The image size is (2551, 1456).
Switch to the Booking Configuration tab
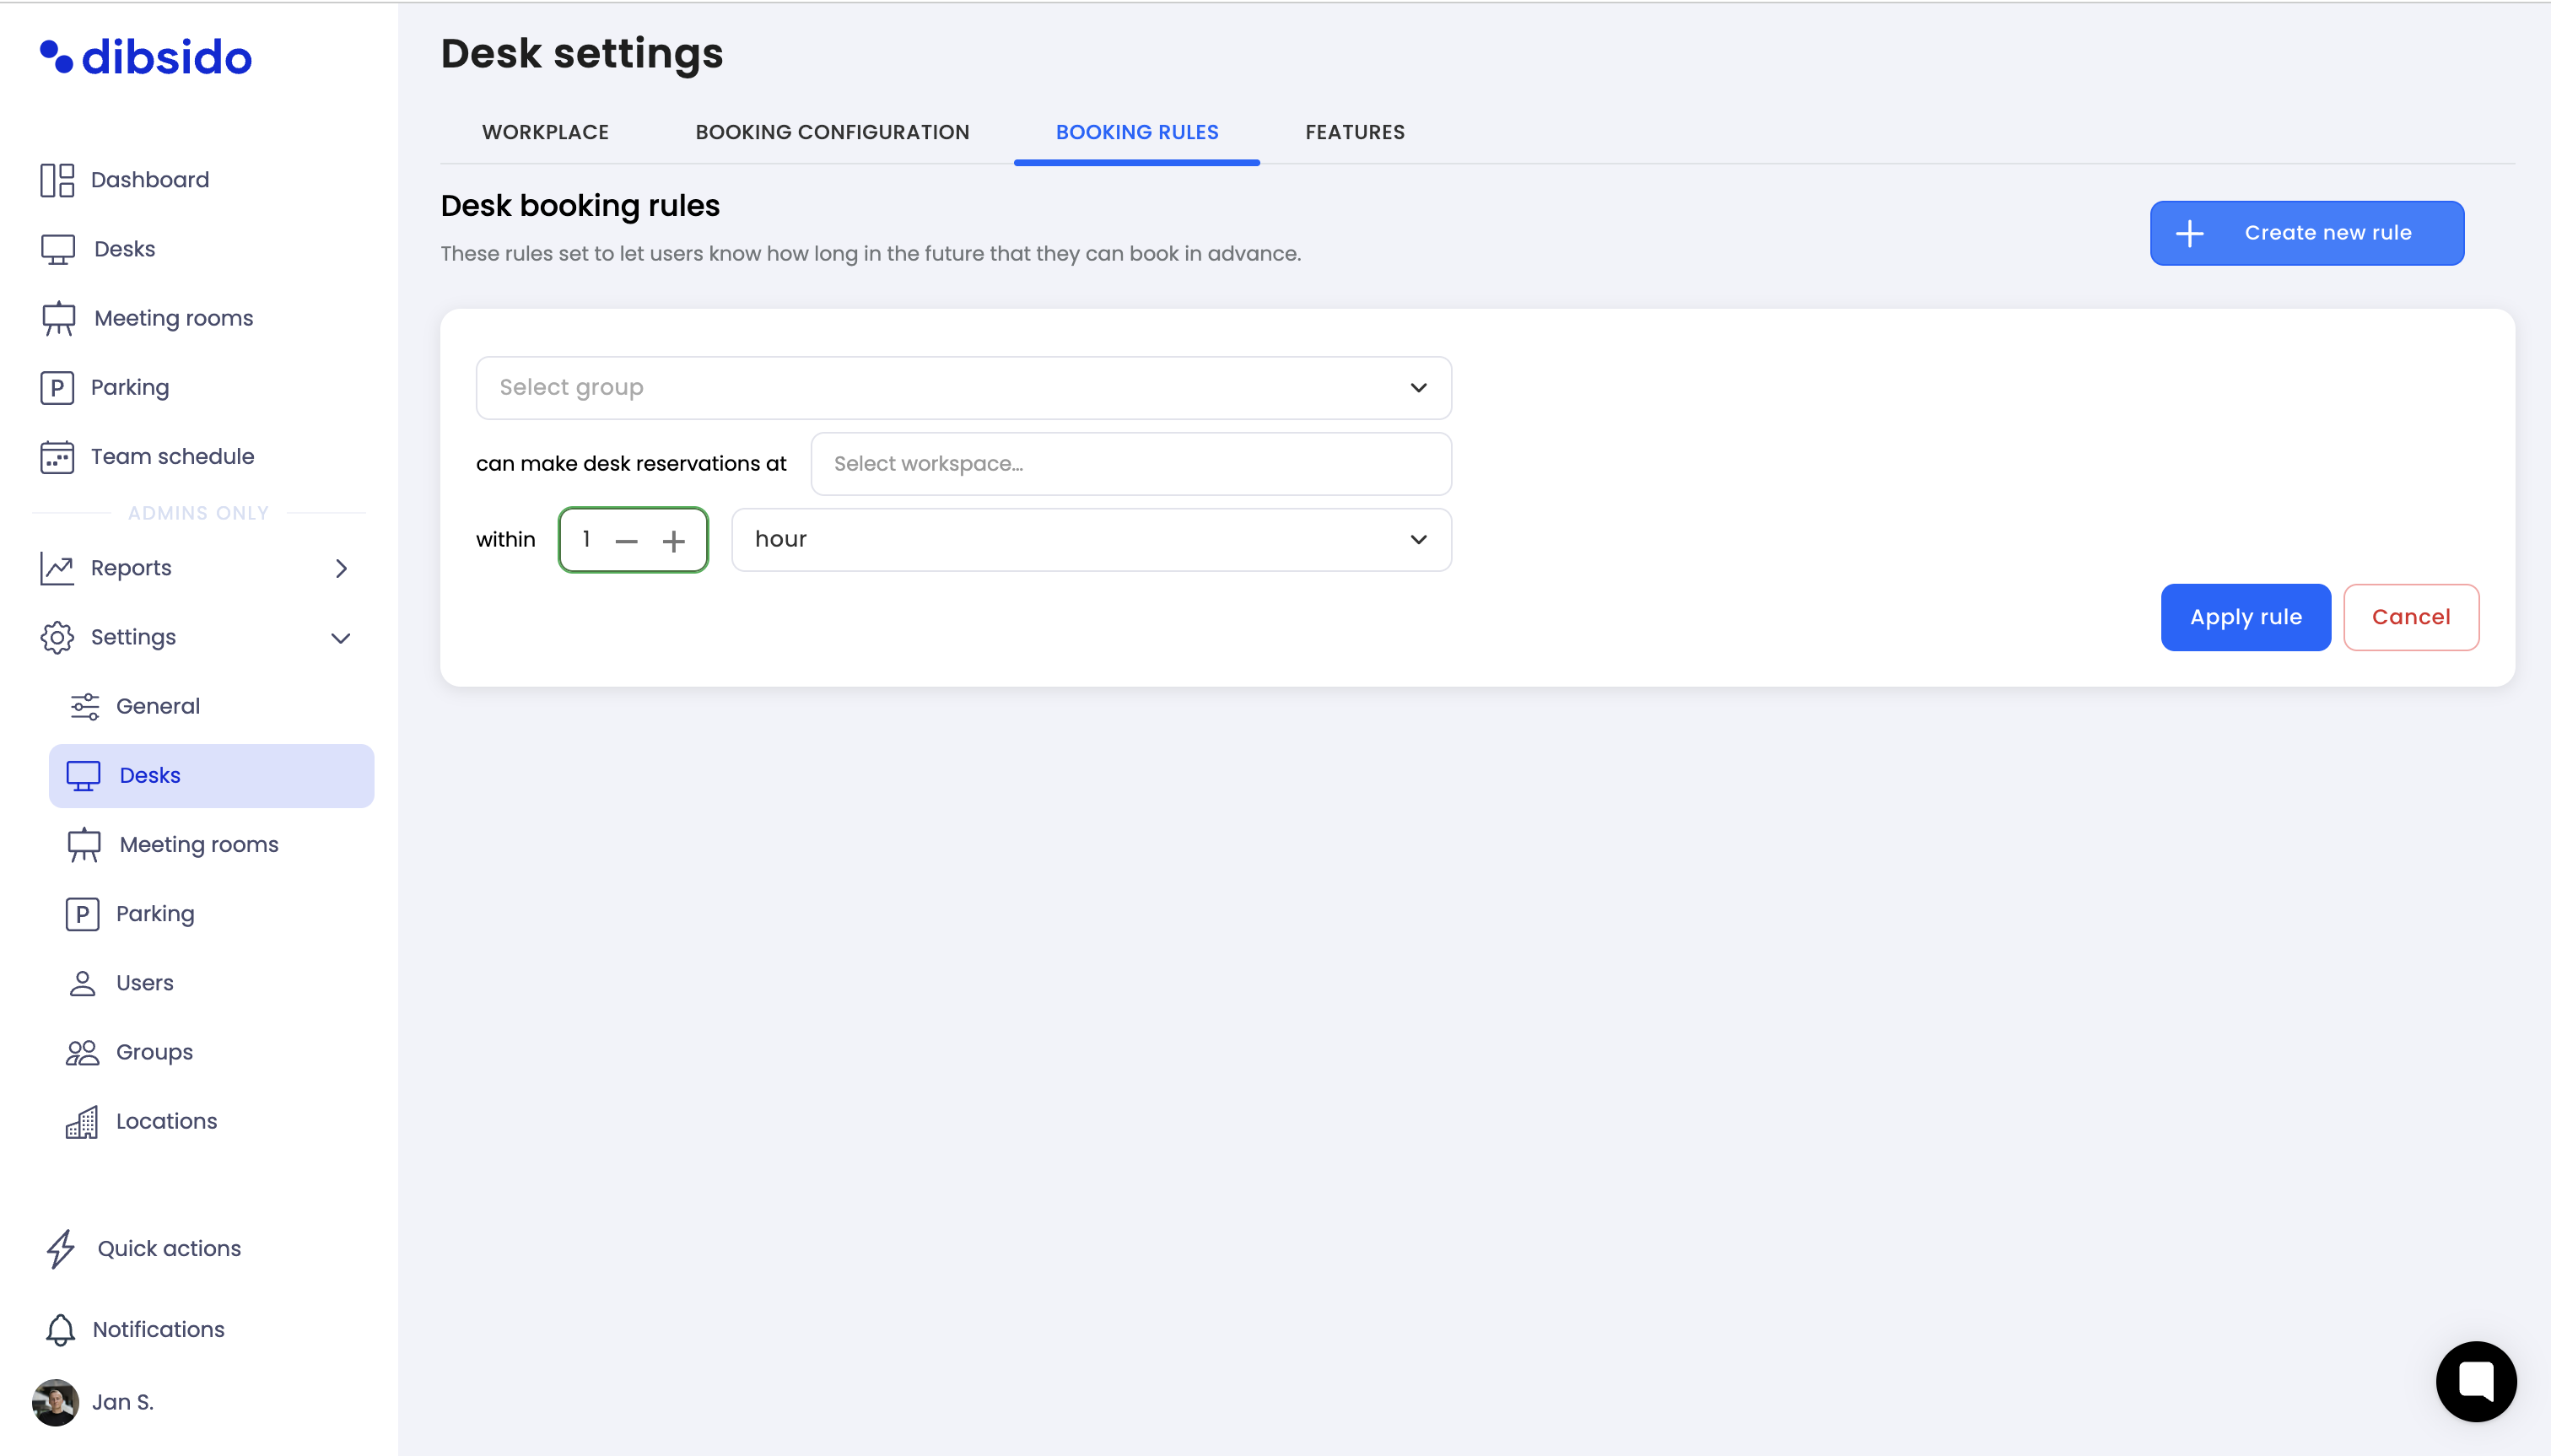click(832, 132)
